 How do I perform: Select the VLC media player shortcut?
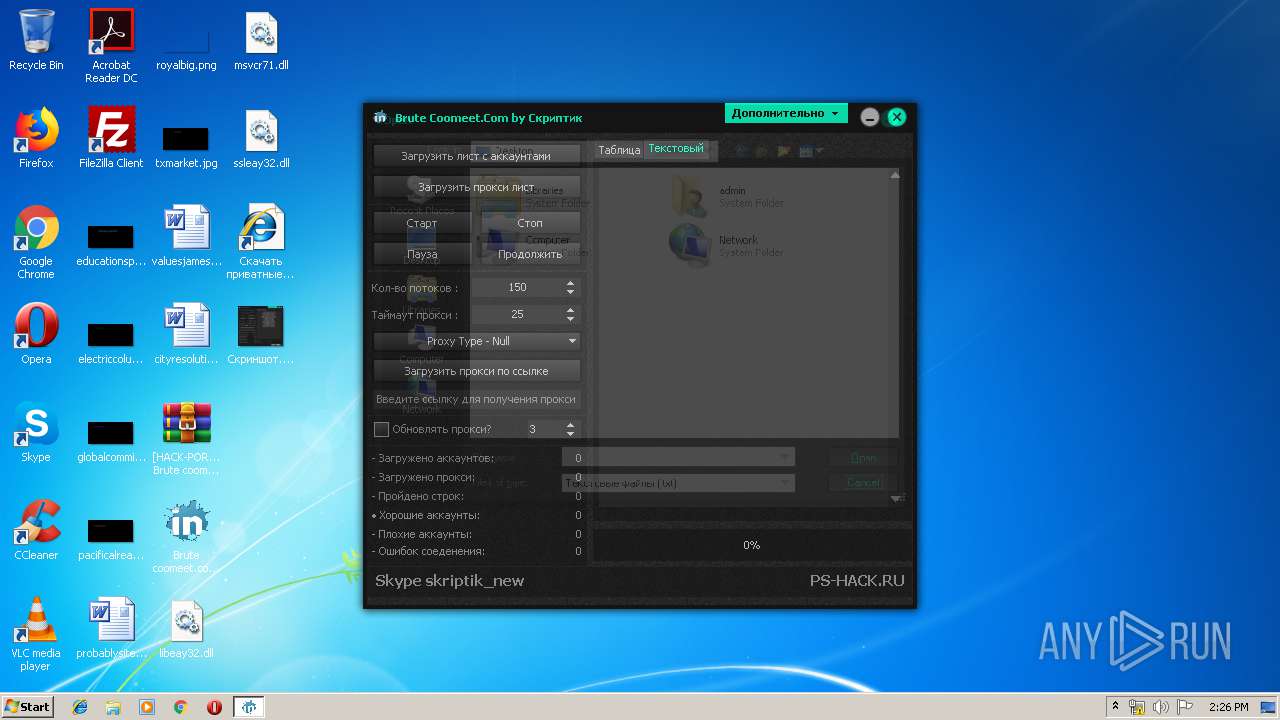click(36, 634)
